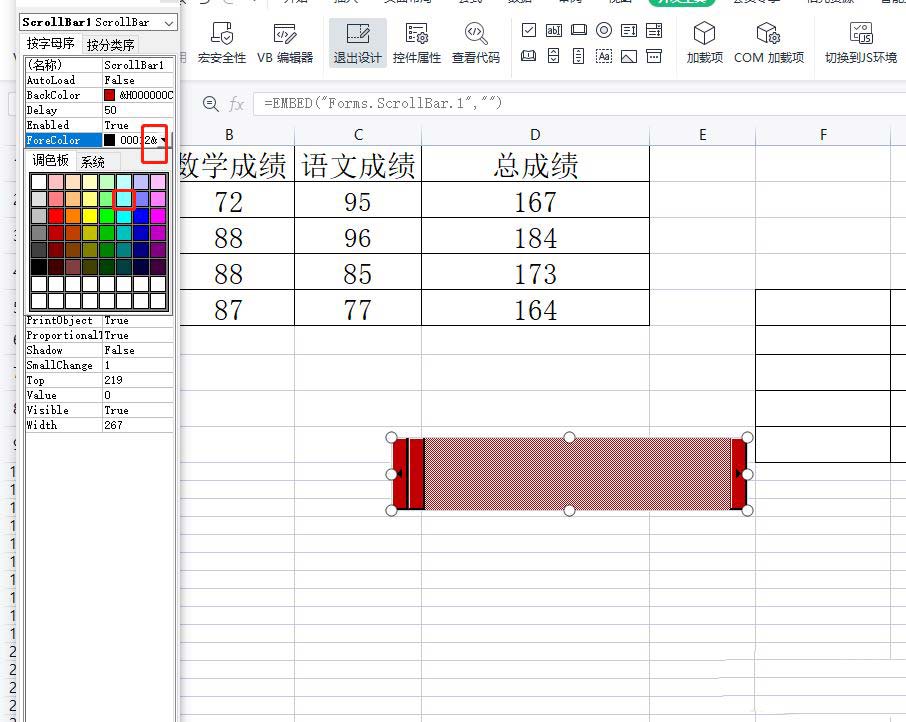Click the 总成绩 header cell
The width and height of the screenshot is (906, 722).
536,165
